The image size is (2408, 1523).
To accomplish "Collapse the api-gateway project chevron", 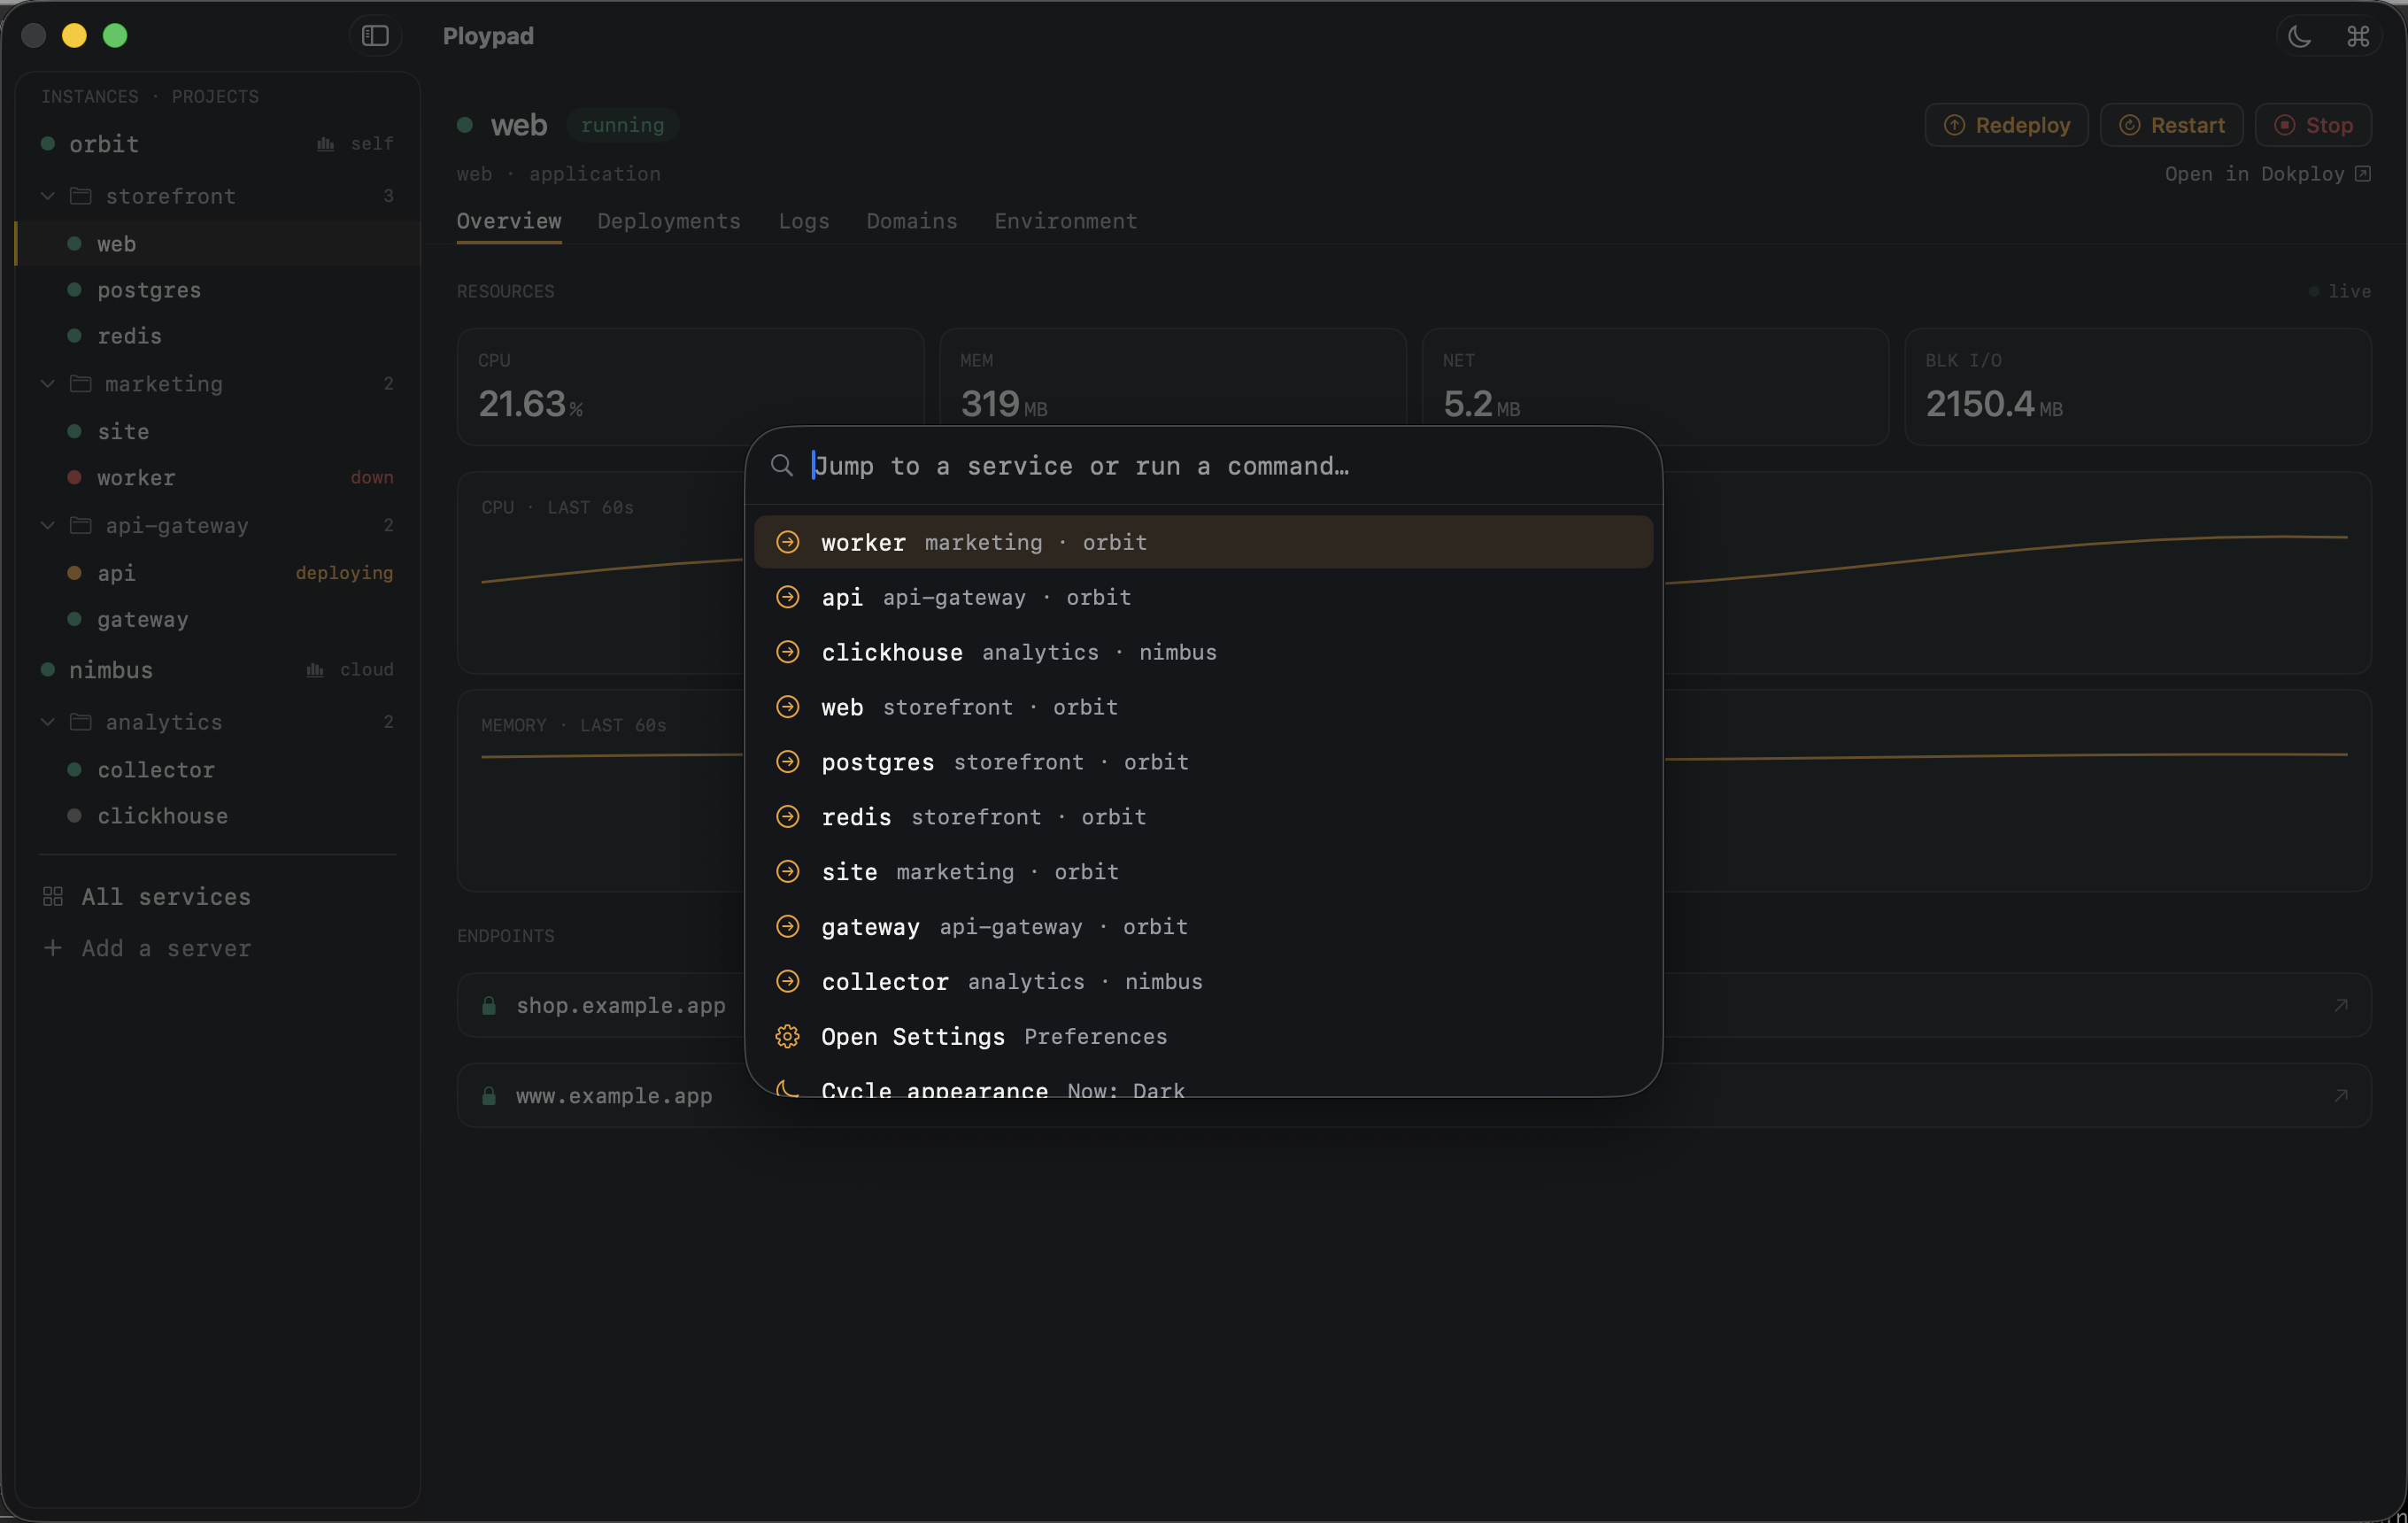I will 47,526.
